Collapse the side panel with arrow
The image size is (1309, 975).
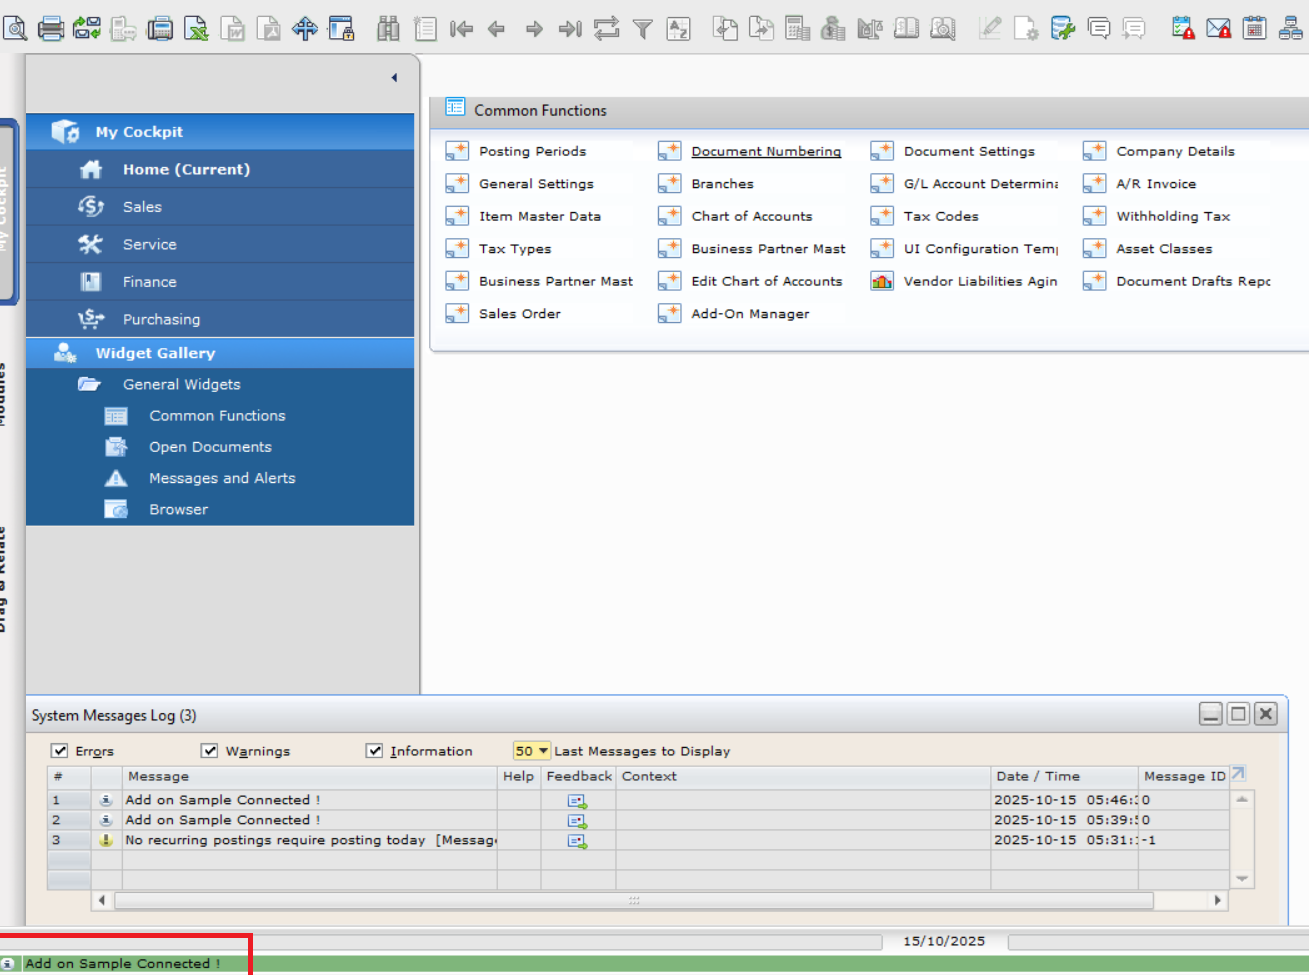pos(394,78)
